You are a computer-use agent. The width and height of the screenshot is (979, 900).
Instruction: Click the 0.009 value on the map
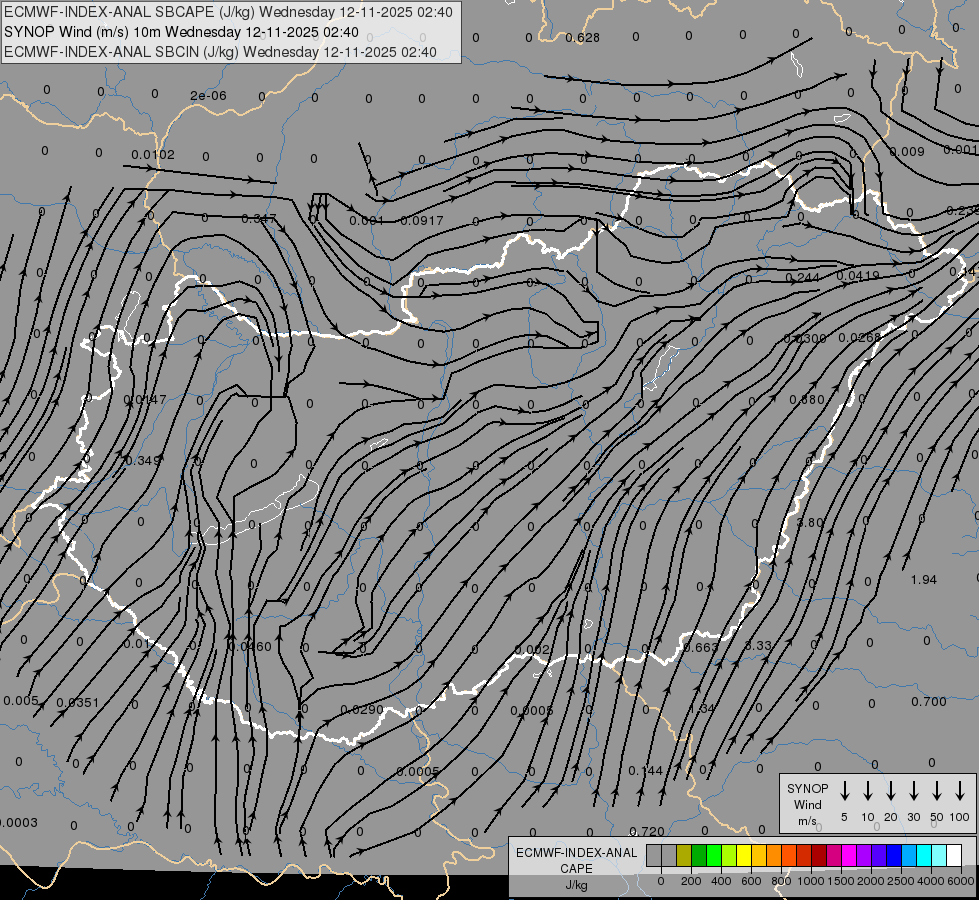pyautogui.click(x=907, y=151)
